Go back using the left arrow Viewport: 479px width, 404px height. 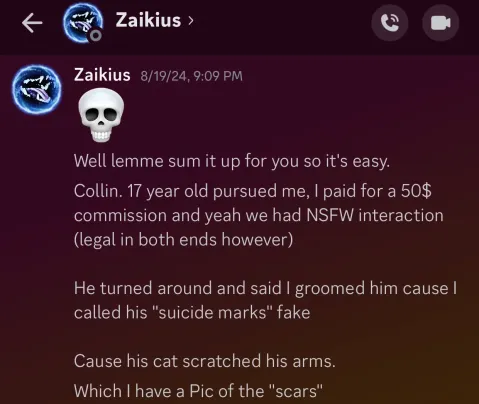[x=32, y=23]
